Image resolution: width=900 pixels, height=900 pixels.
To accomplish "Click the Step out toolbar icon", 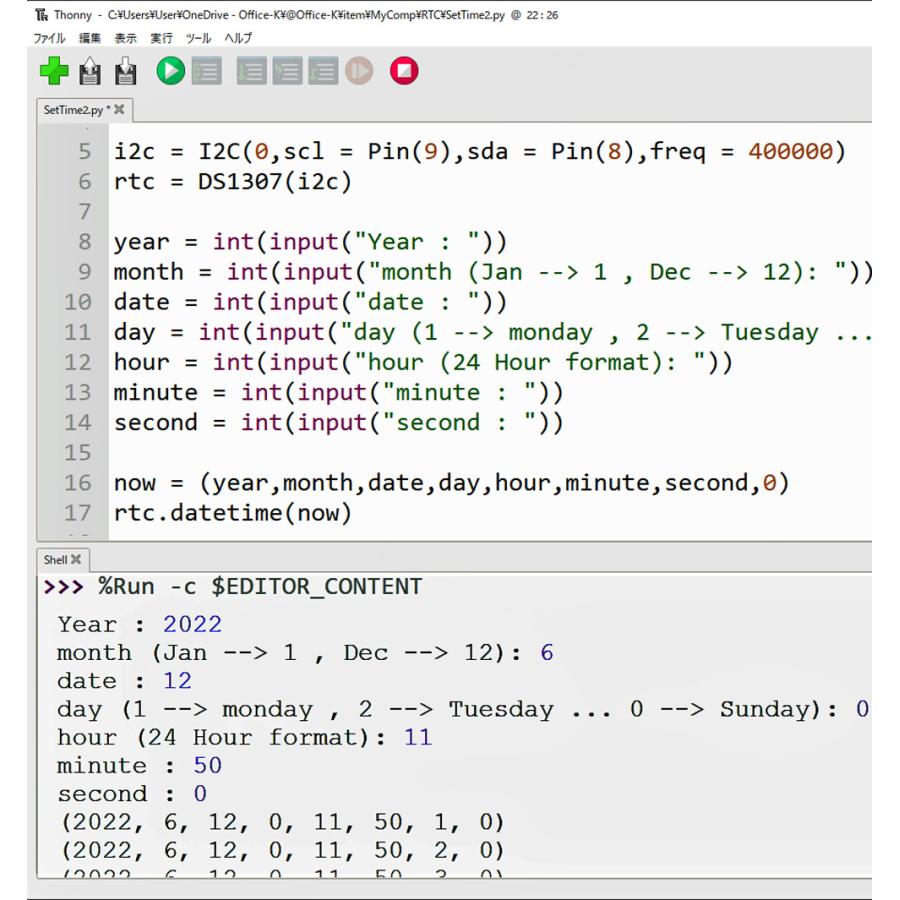I will tap(323, 72).
